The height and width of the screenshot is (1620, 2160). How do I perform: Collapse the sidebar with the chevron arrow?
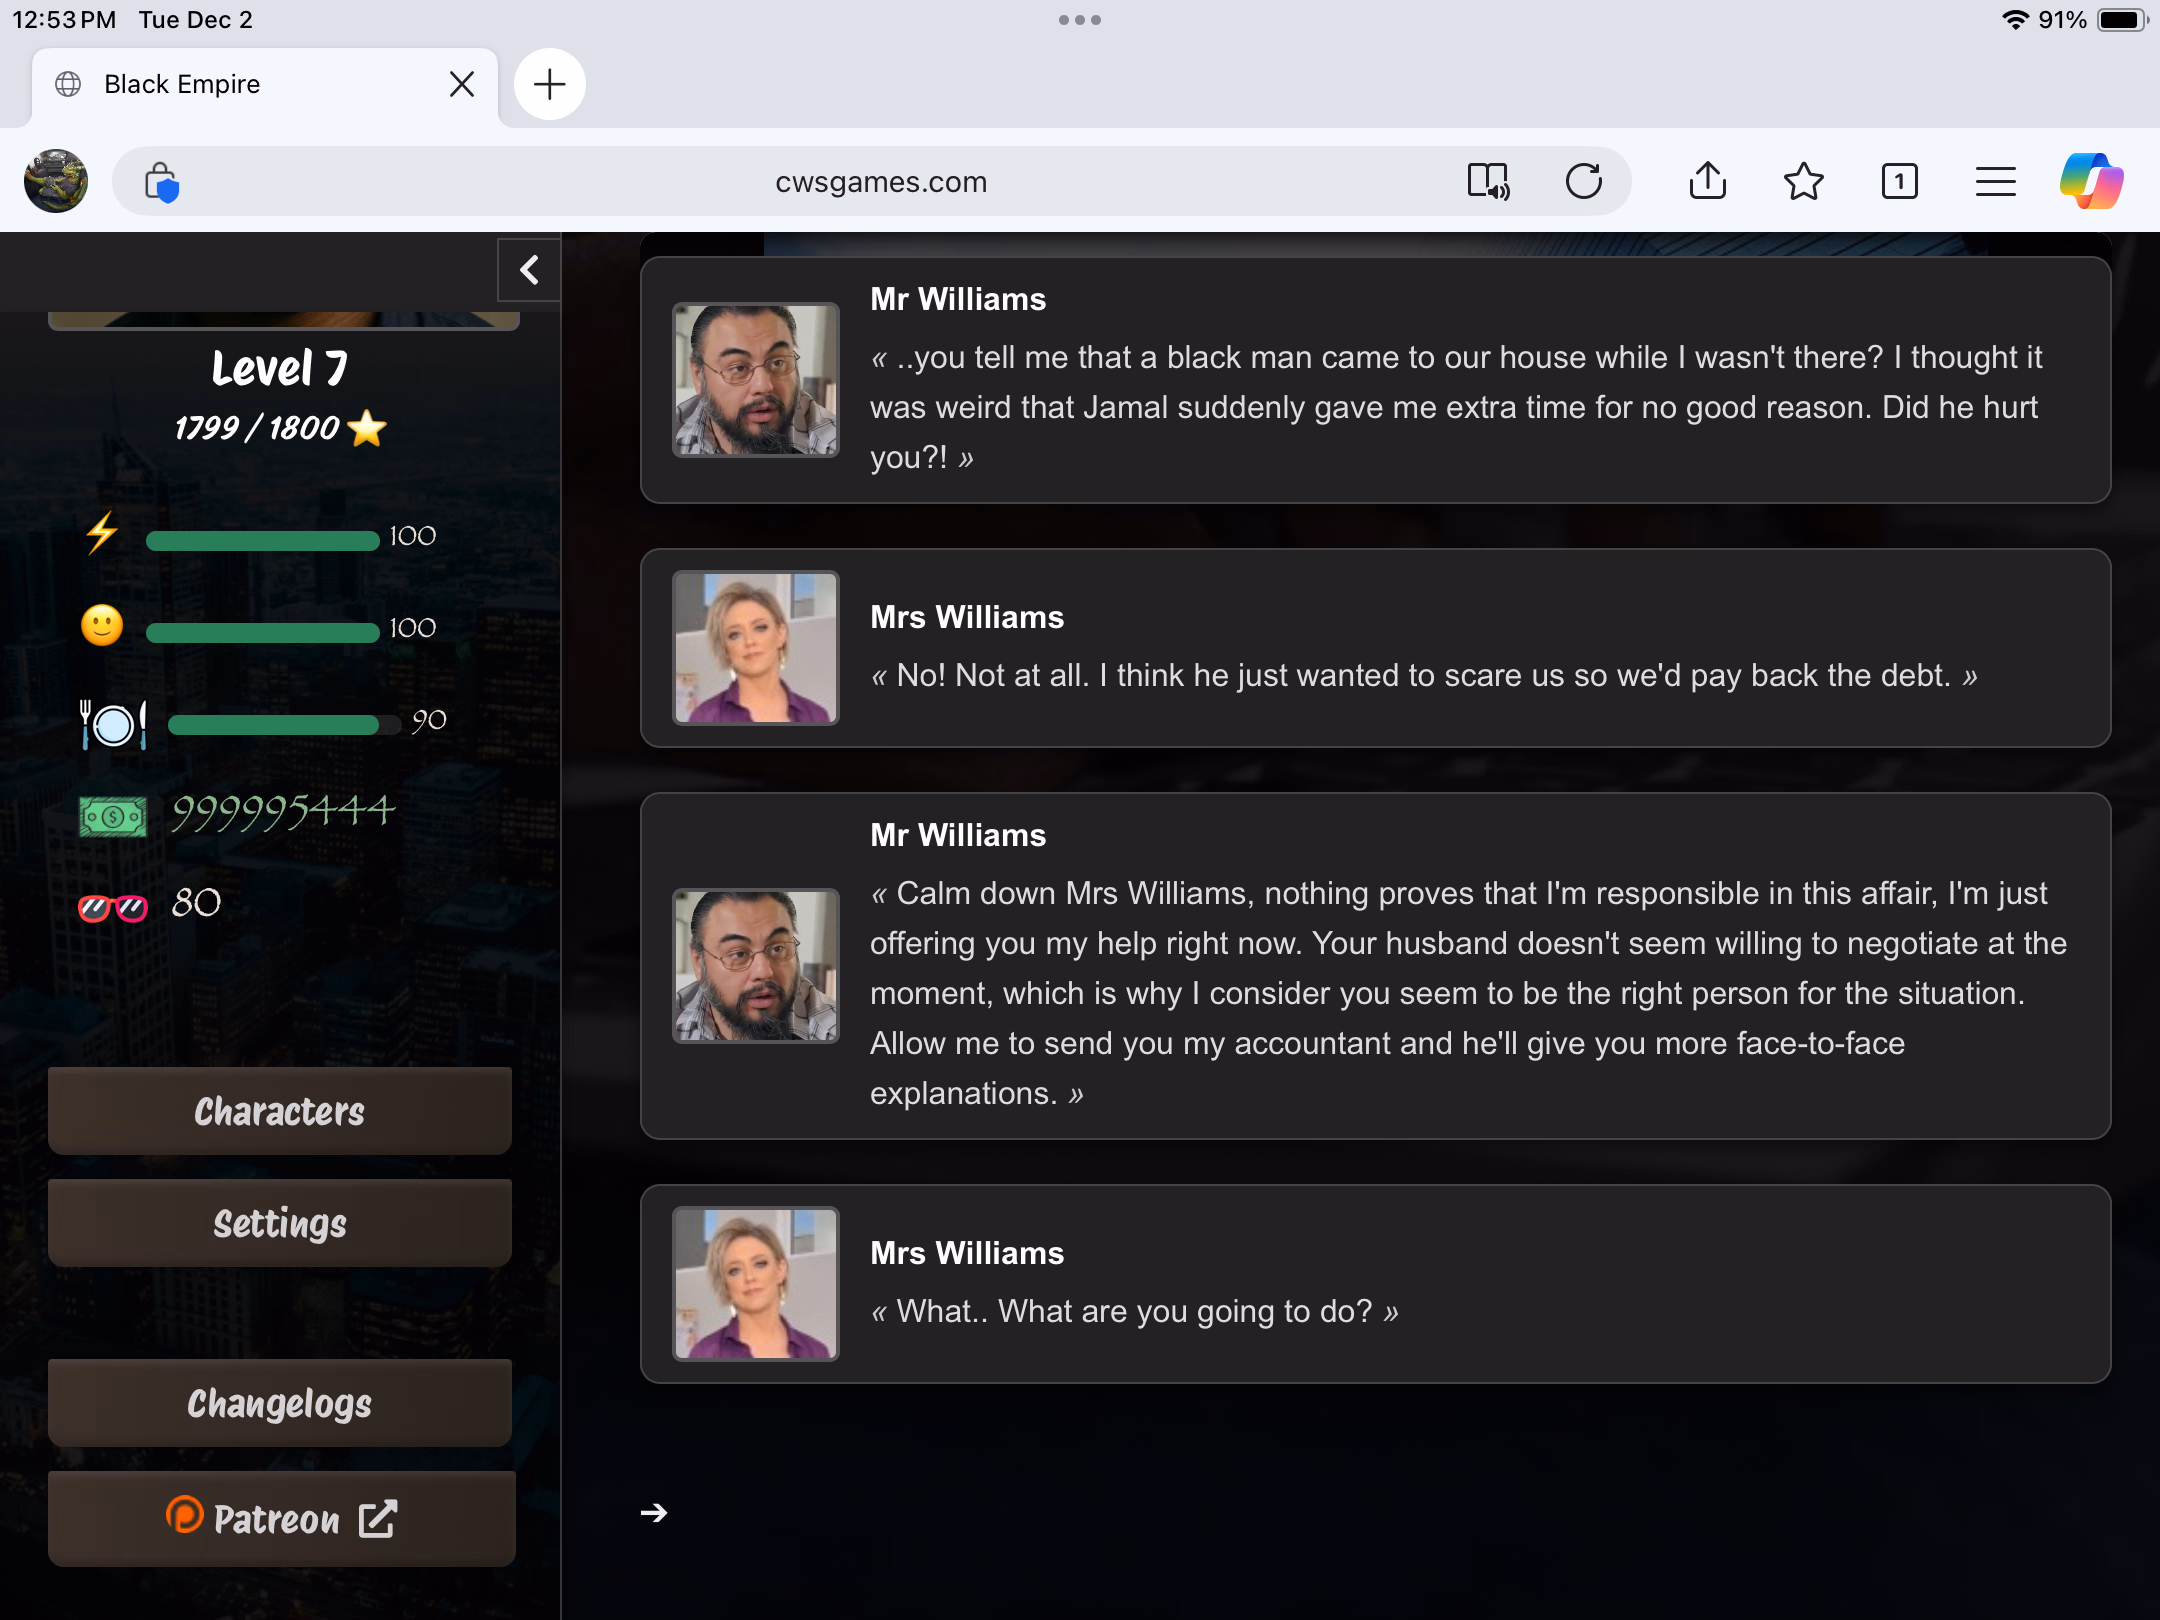tap(529, 270)
